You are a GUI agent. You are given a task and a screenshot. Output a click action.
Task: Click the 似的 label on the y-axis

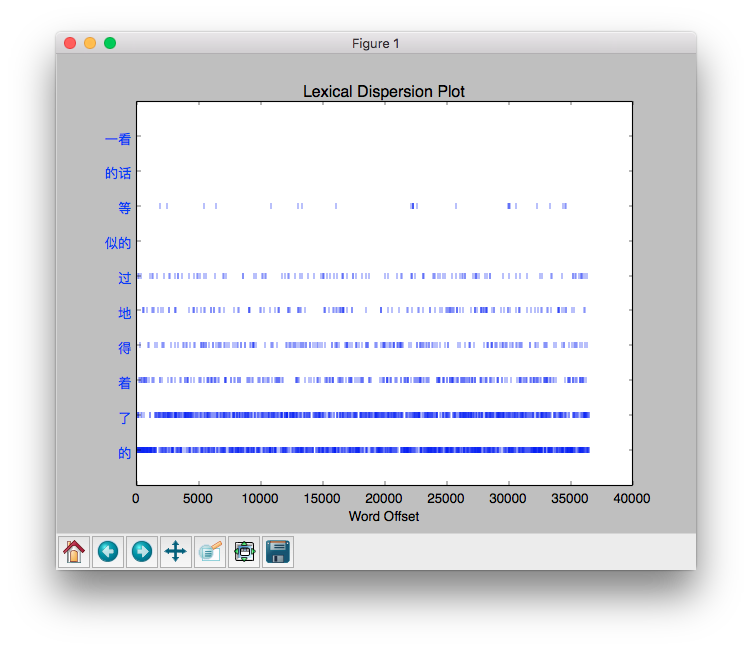click(x=118, y=243)
